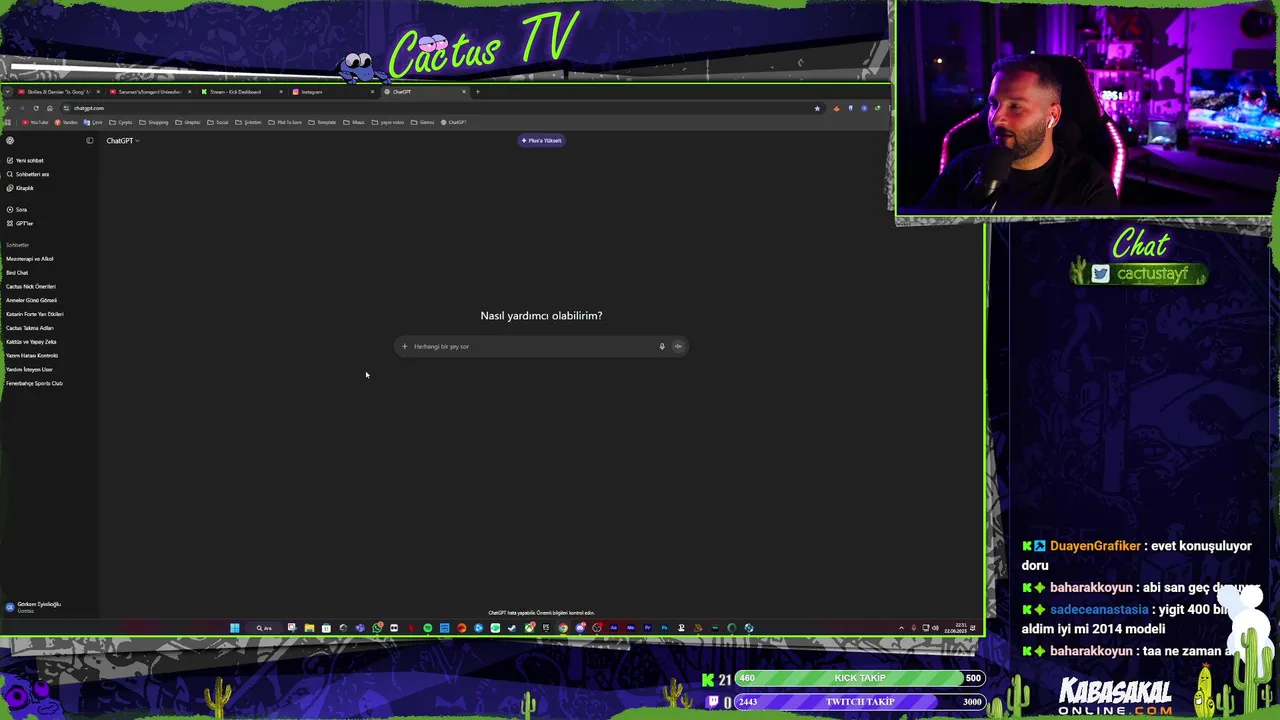Open Google Chrome from the taskbar
This screenshot has height=720, width=1280.
[x=563, y=628]
